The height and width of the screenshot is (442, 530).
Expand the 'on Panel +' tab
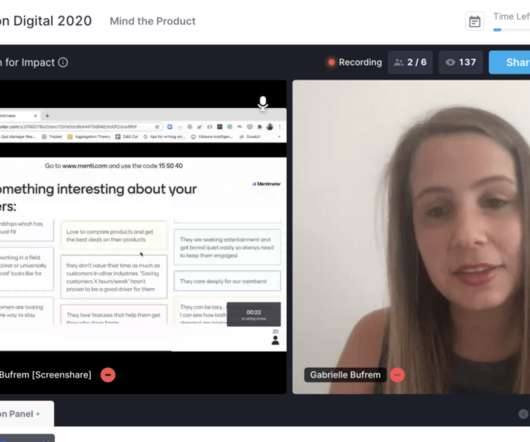[x=20, y=414]
